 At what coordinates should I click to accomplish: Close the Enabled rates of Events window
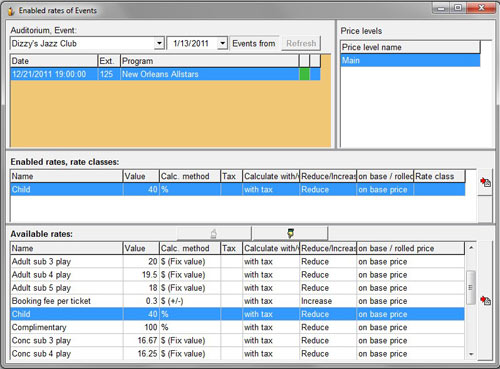481,8
